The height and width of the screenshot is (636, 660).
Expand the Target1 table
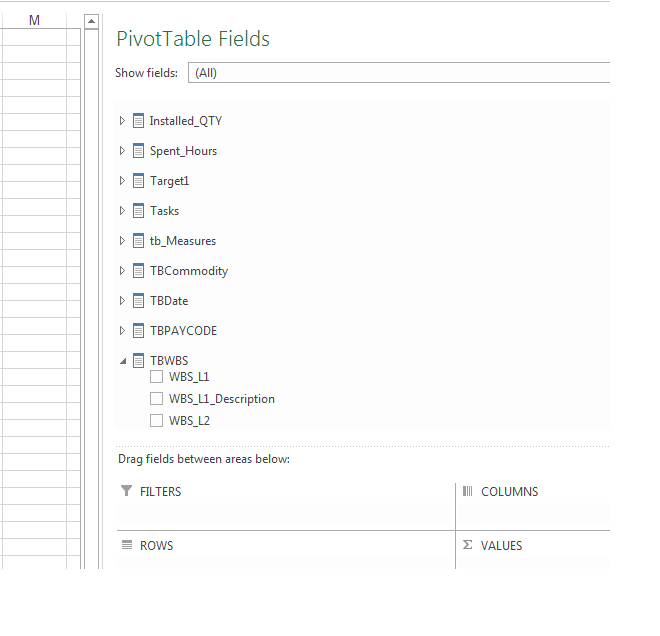tap(122, 181)
